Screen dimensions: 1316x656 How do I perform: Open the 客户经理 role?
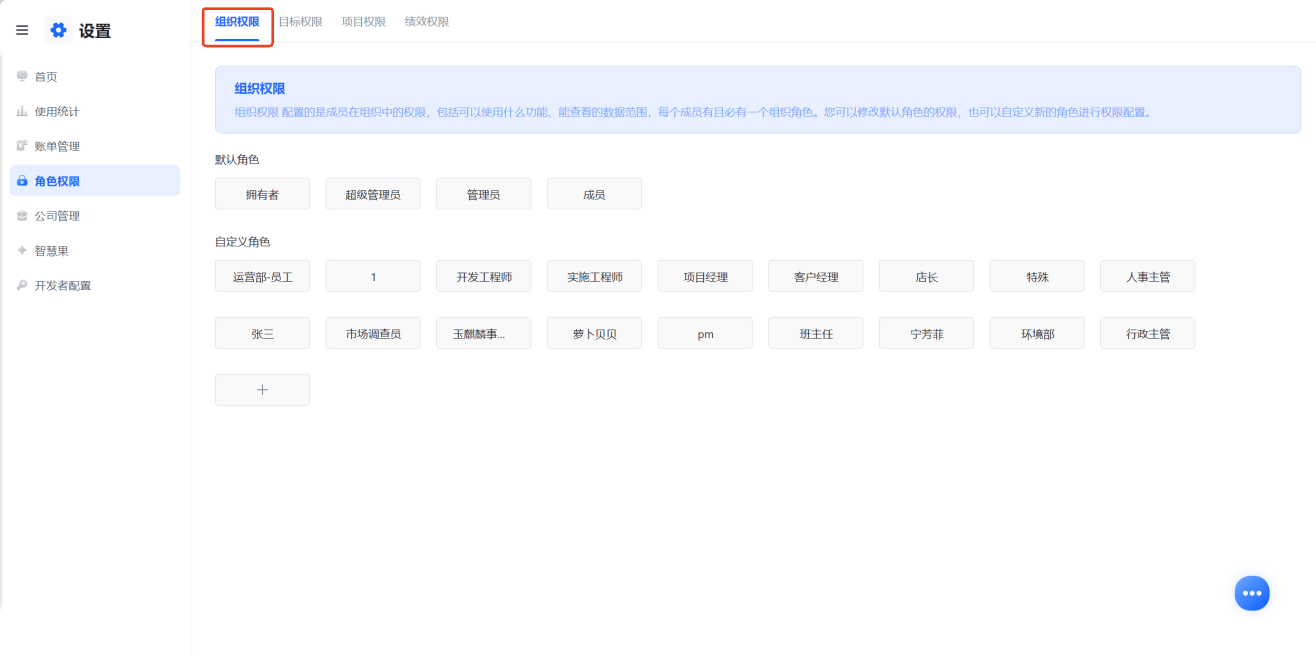click(x=815, y=276)
